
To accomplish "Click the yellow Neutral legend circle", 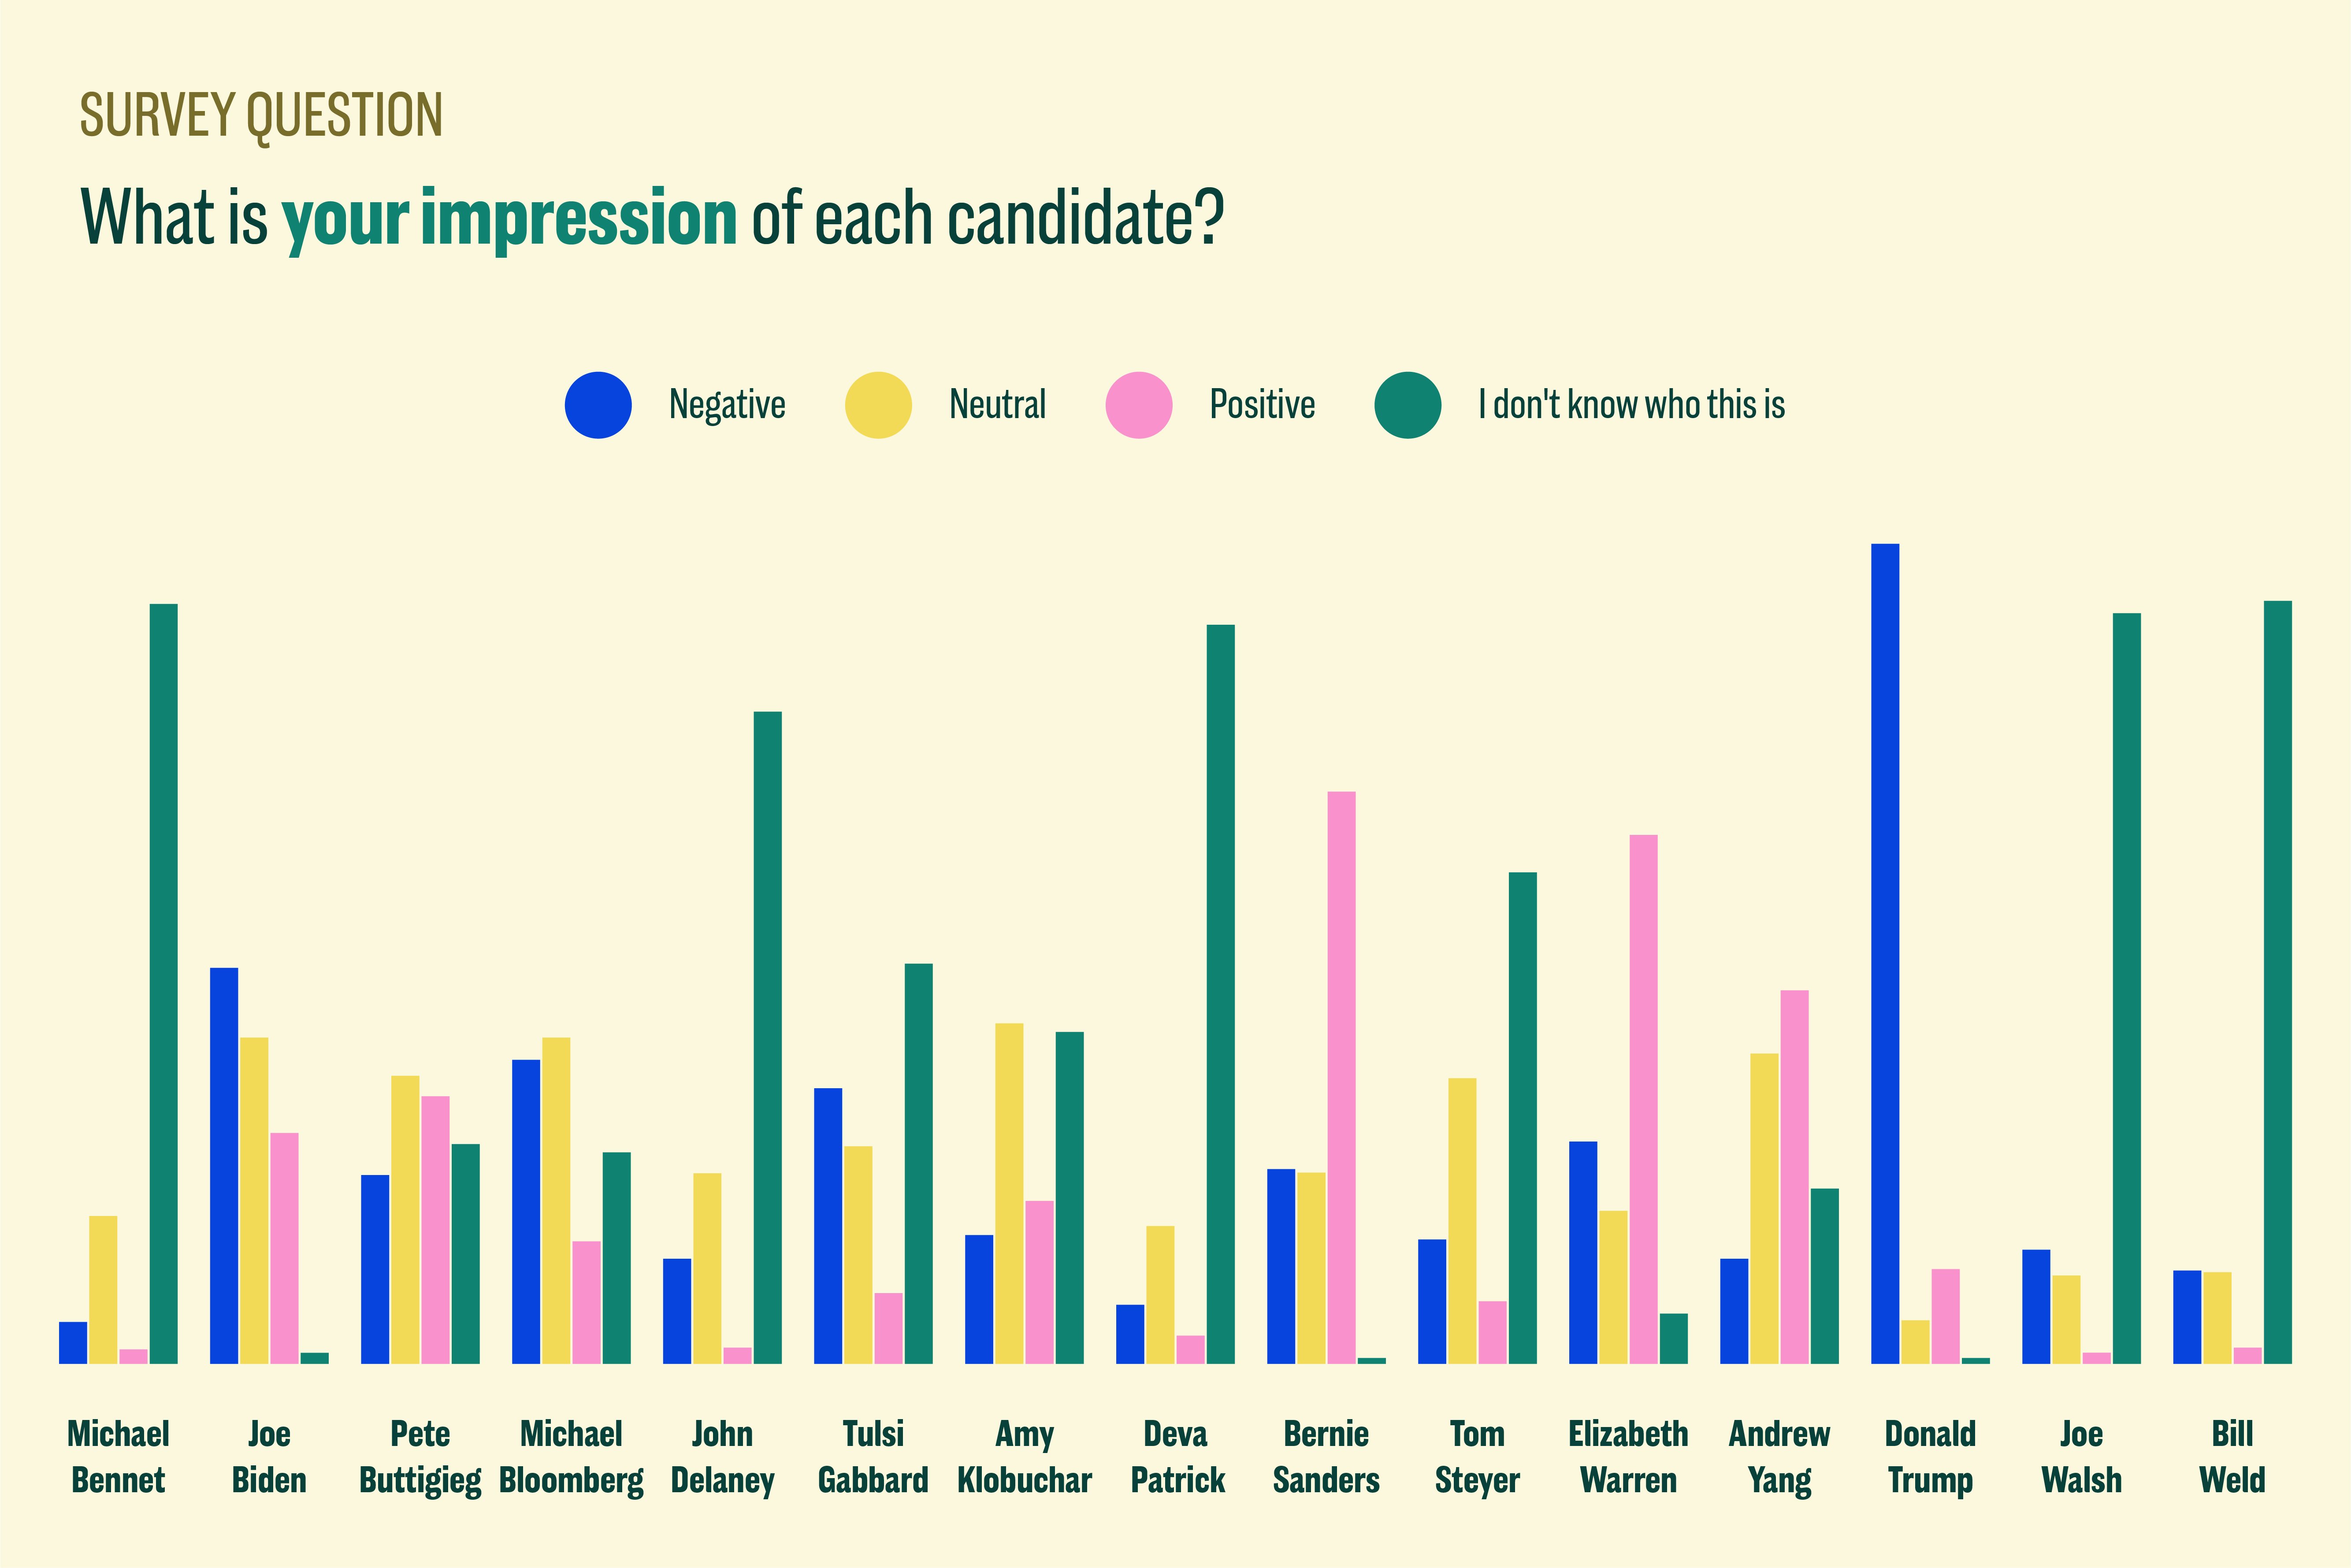I will coord(878,405).
